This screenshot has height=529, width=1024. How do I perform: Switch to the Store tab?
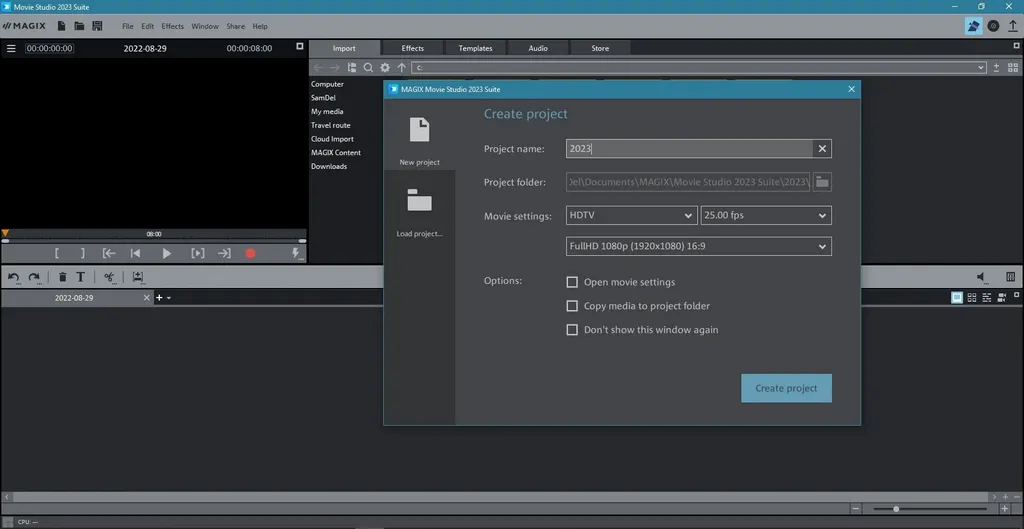point(600,48)
